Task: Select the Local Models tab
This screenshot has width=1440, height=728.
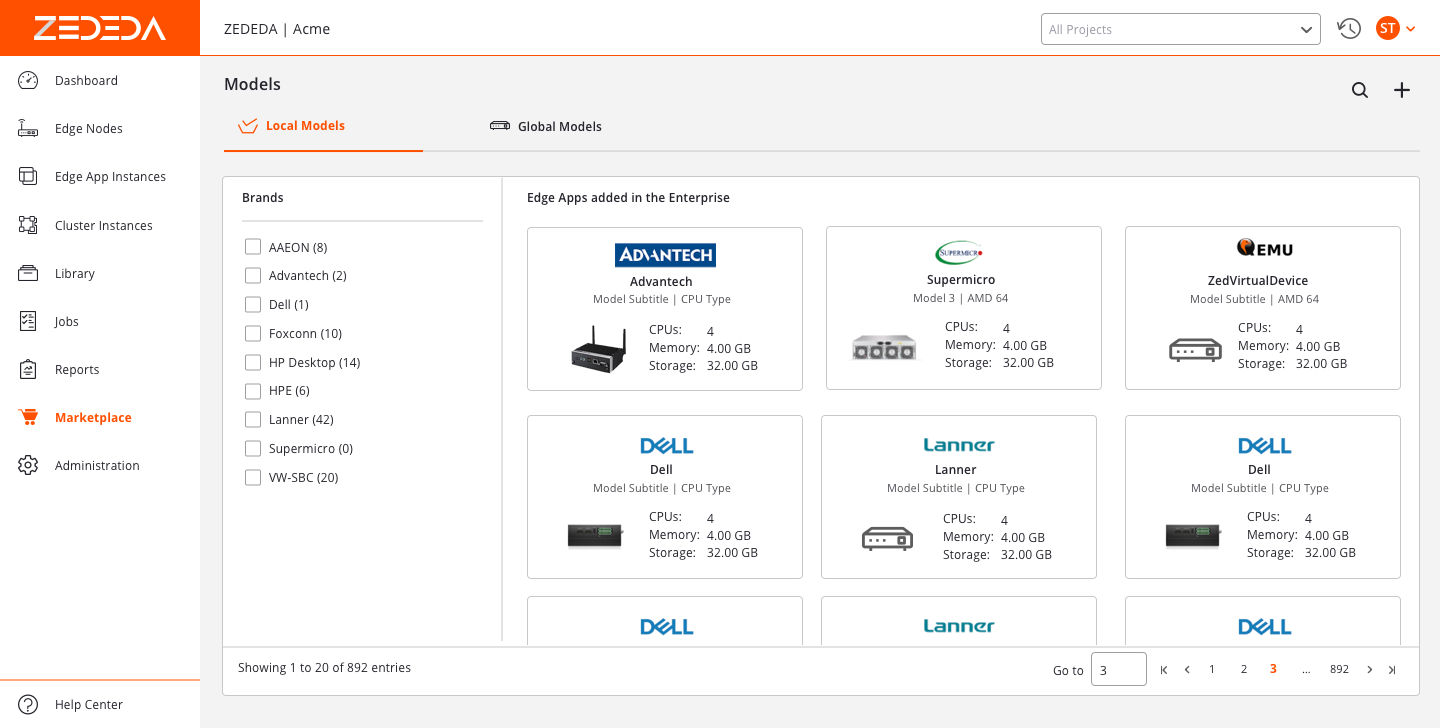Action: [303, 125]
